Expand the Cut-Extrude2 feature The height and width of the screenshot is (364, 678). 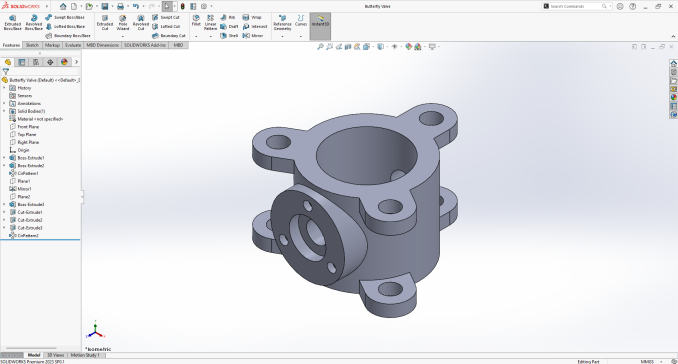point(4,220)
